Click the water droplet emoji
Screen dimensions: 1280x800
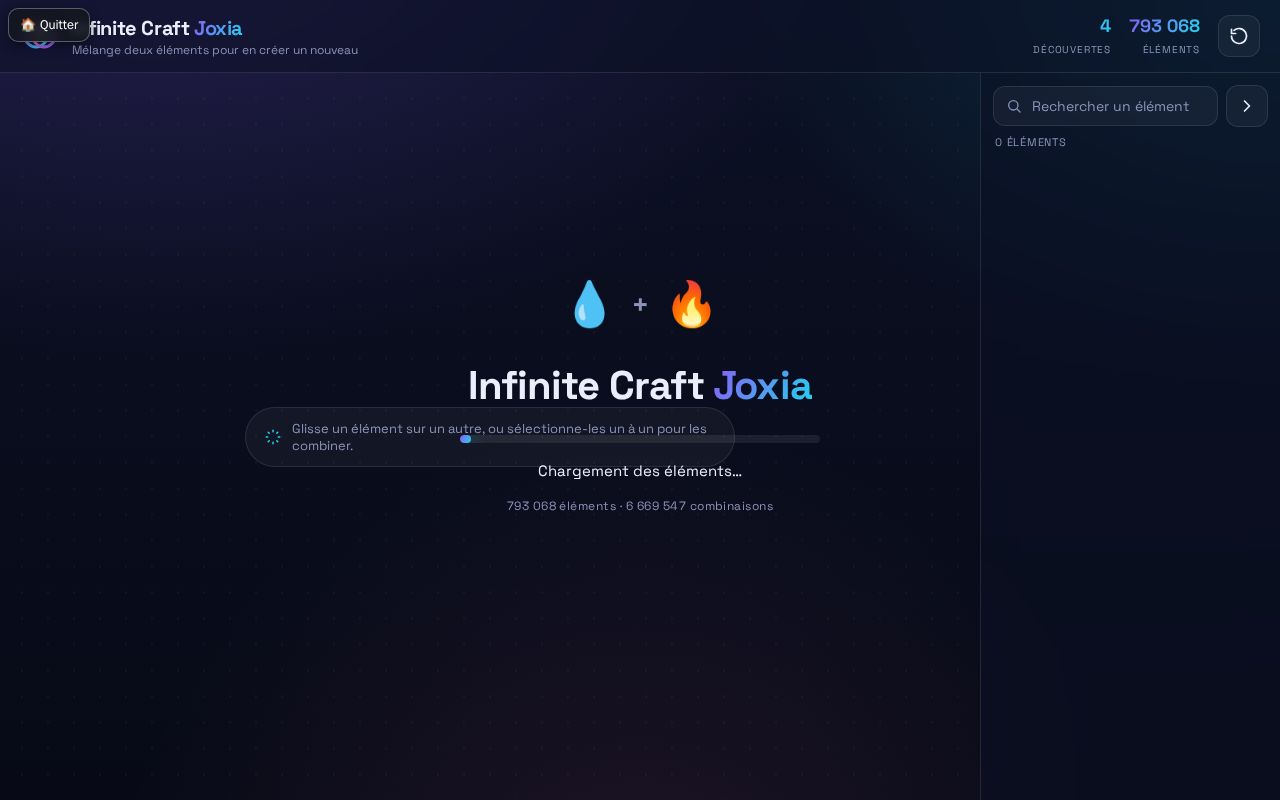coord(589,304)
